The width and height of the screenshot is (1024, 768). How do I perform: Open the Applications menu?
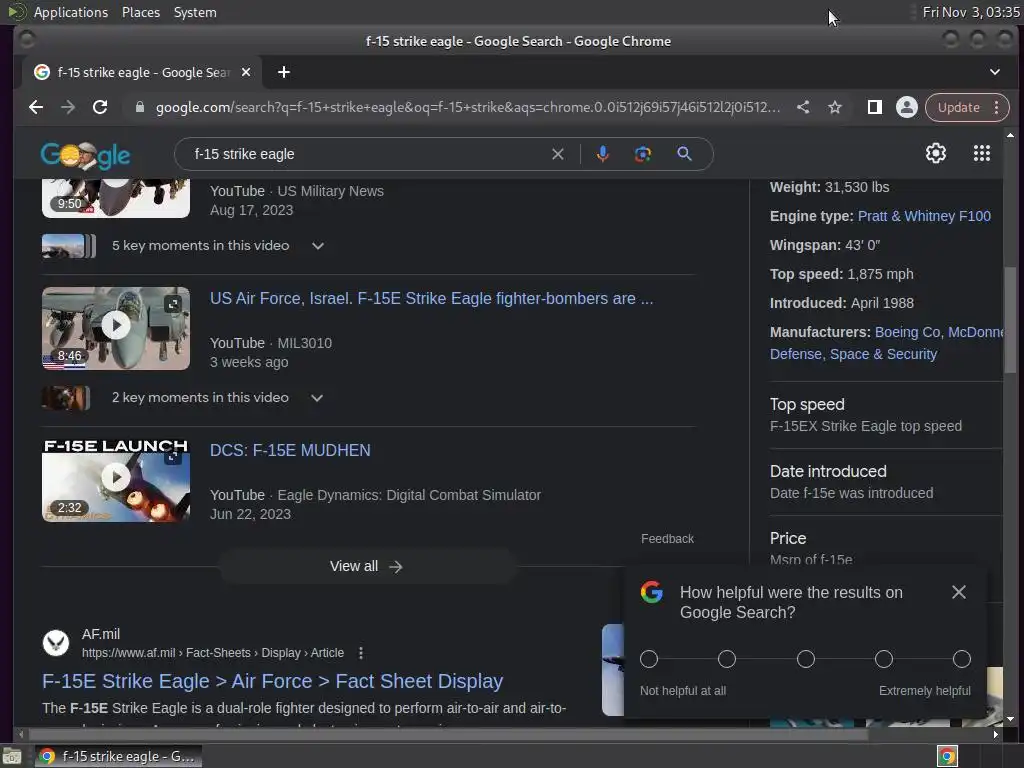point(71,12)
